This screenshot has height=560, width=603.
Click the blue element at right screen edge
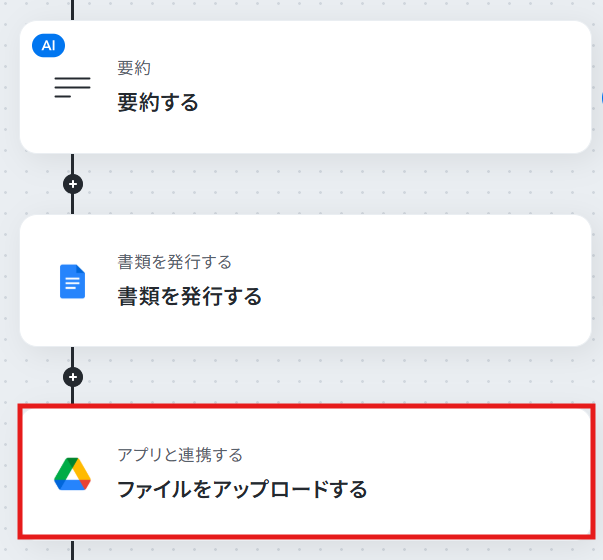(601, 98)
